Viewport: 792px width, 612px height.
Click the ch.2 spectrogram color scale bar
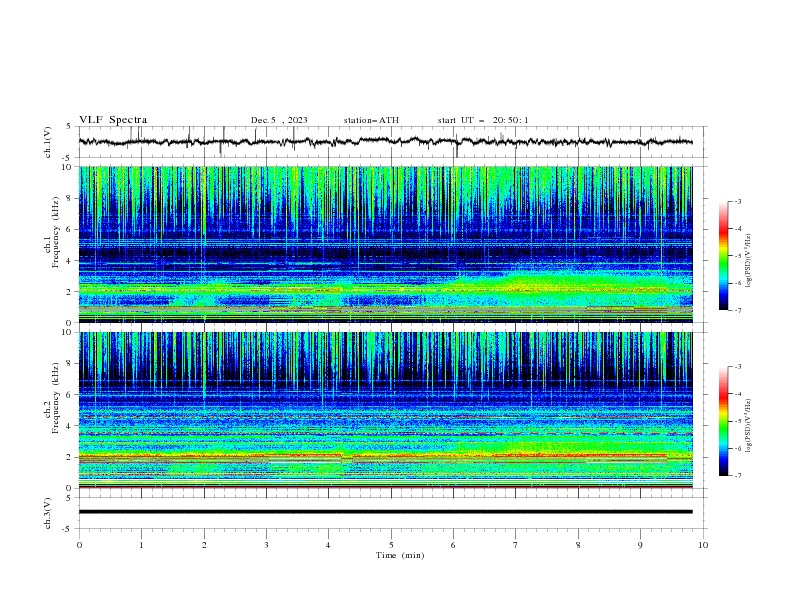point(723,421)
